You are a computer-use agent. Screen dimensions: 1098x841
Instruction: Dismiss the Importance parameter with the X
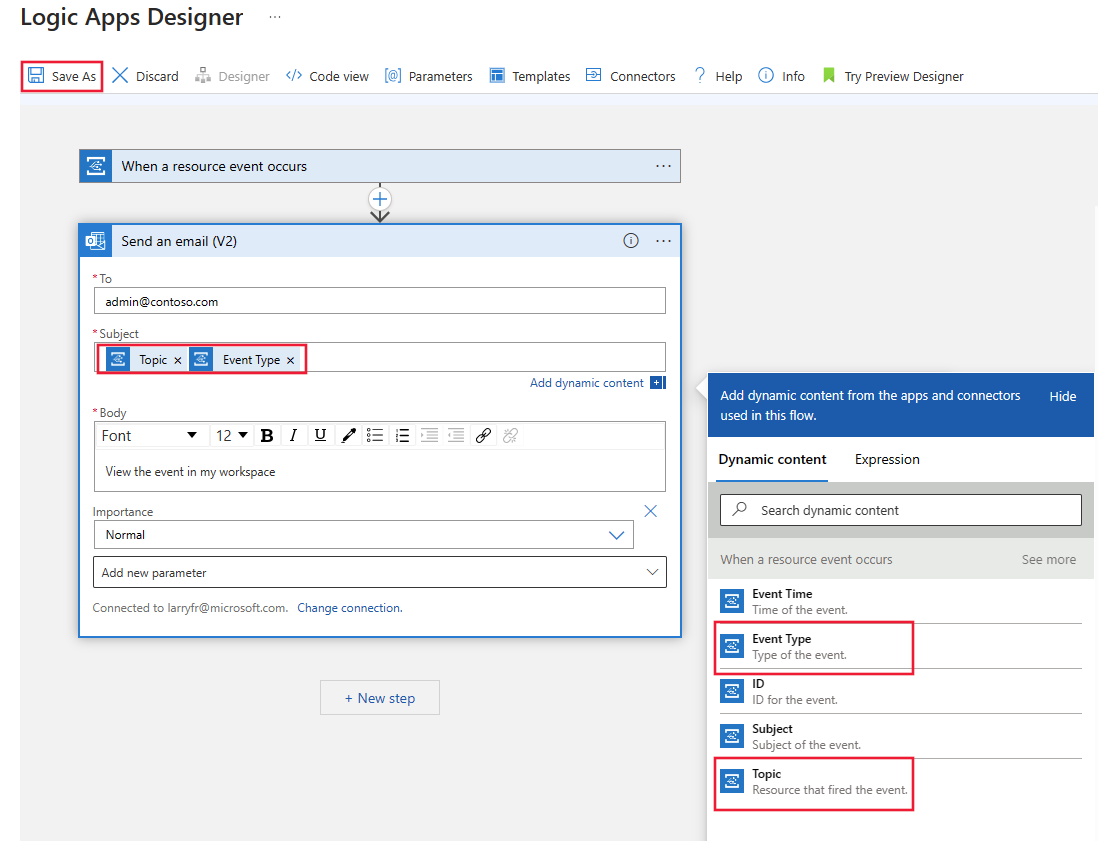coord(651,510)
